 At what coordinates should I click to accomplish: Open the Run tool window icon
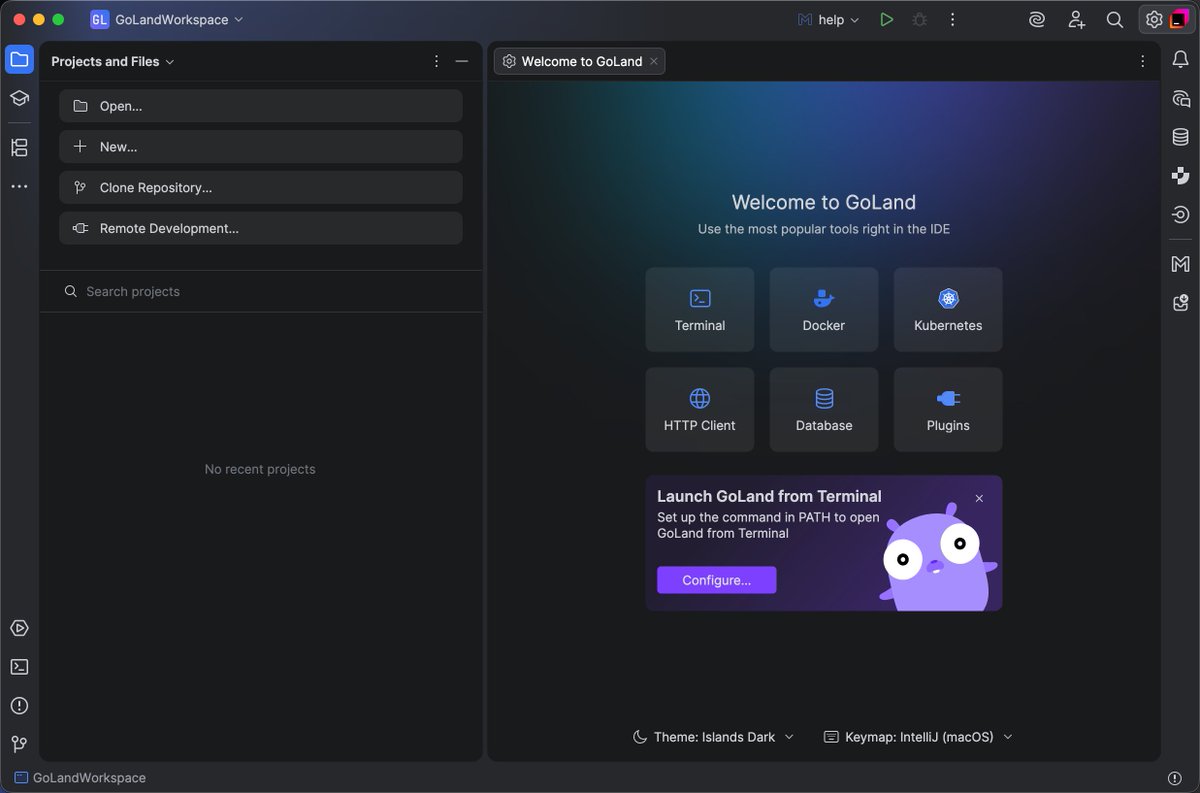19,628
